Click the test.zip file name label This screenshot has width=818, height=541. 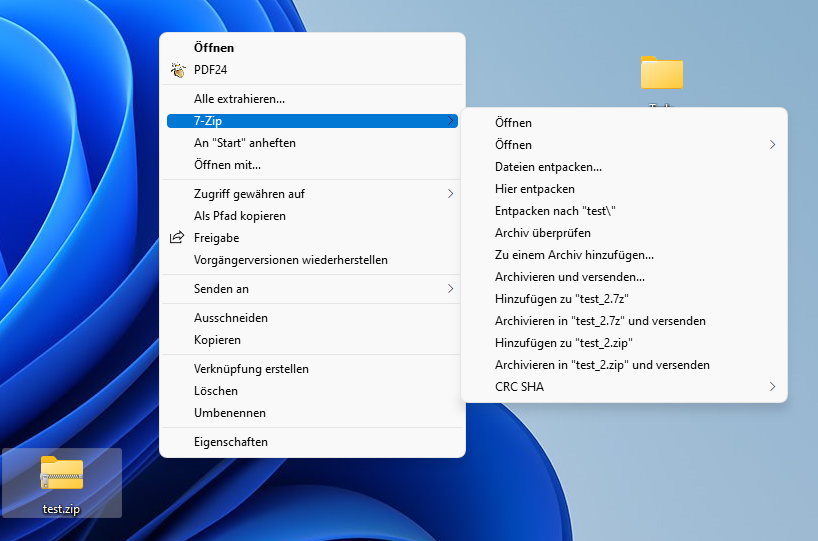61,509
